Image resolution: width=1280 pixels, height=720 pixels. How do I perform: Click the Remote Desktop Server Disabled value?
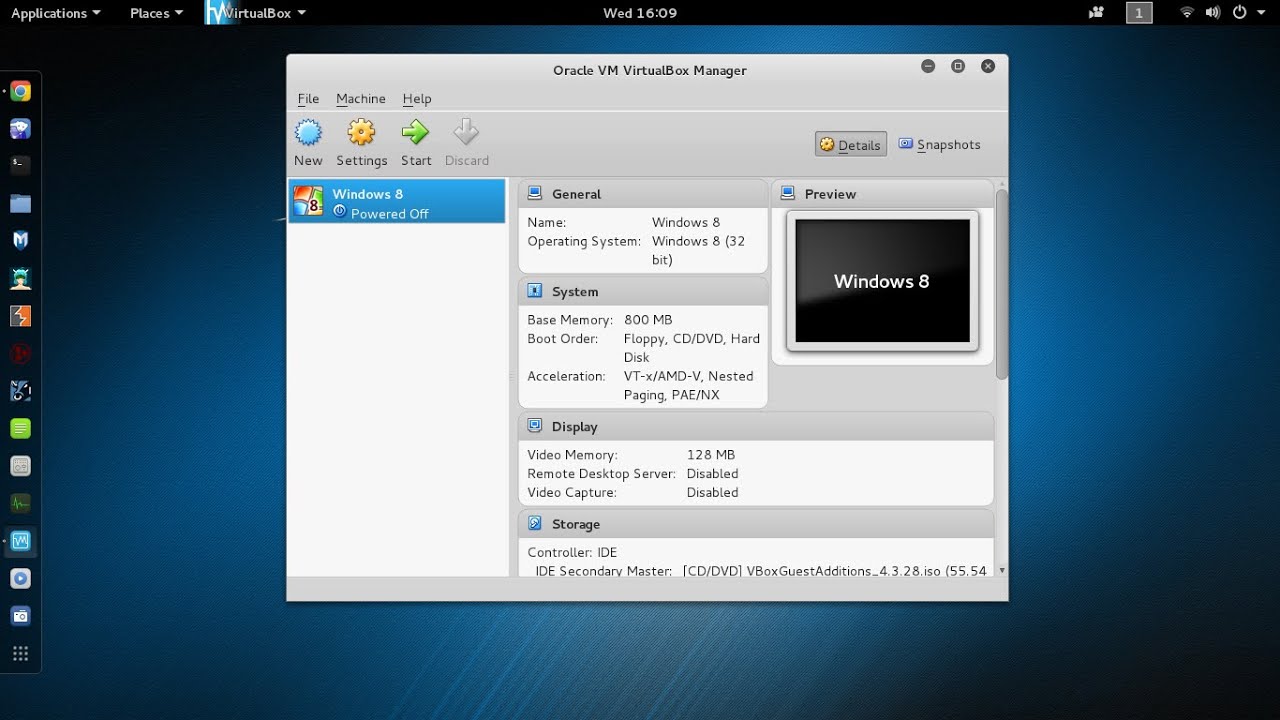coord(712,474)
